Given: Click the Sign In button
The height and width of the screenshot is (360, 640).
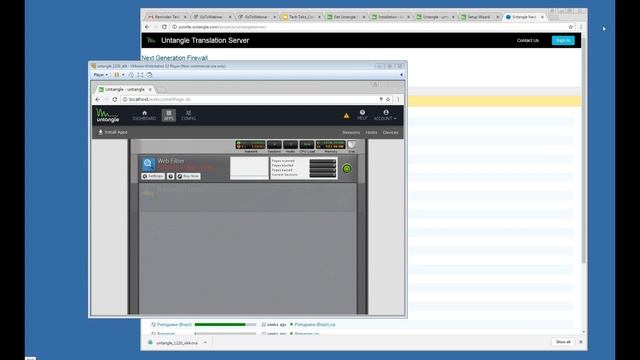Looking at the screenshot, I should pyautogui.click(x=563, y=40).
